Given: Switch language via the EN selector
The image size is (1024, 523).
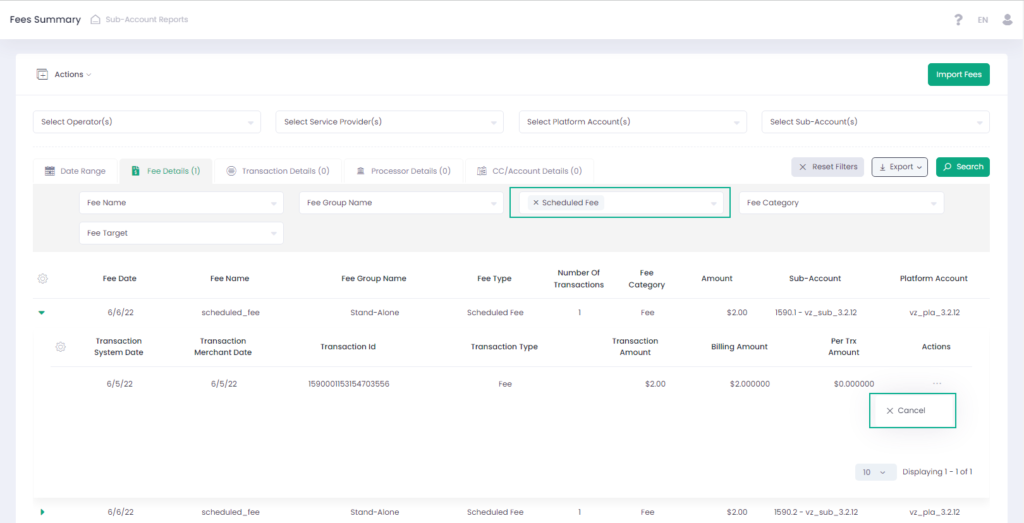Looking at the screenshot, I should (983, 20).
